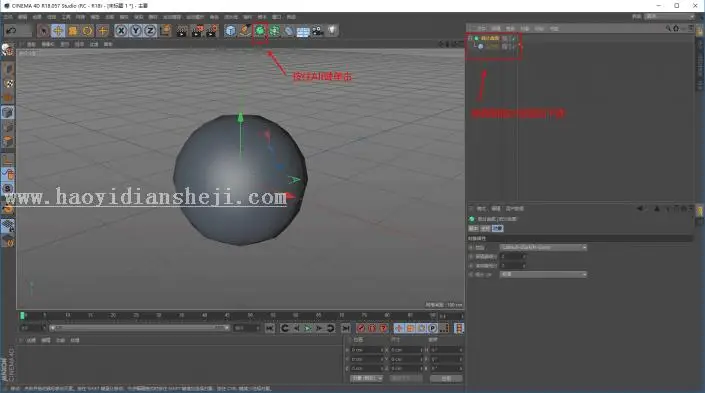Select the child Sphere object row
The image size is (705, 393).
click(x=492, y=46)
